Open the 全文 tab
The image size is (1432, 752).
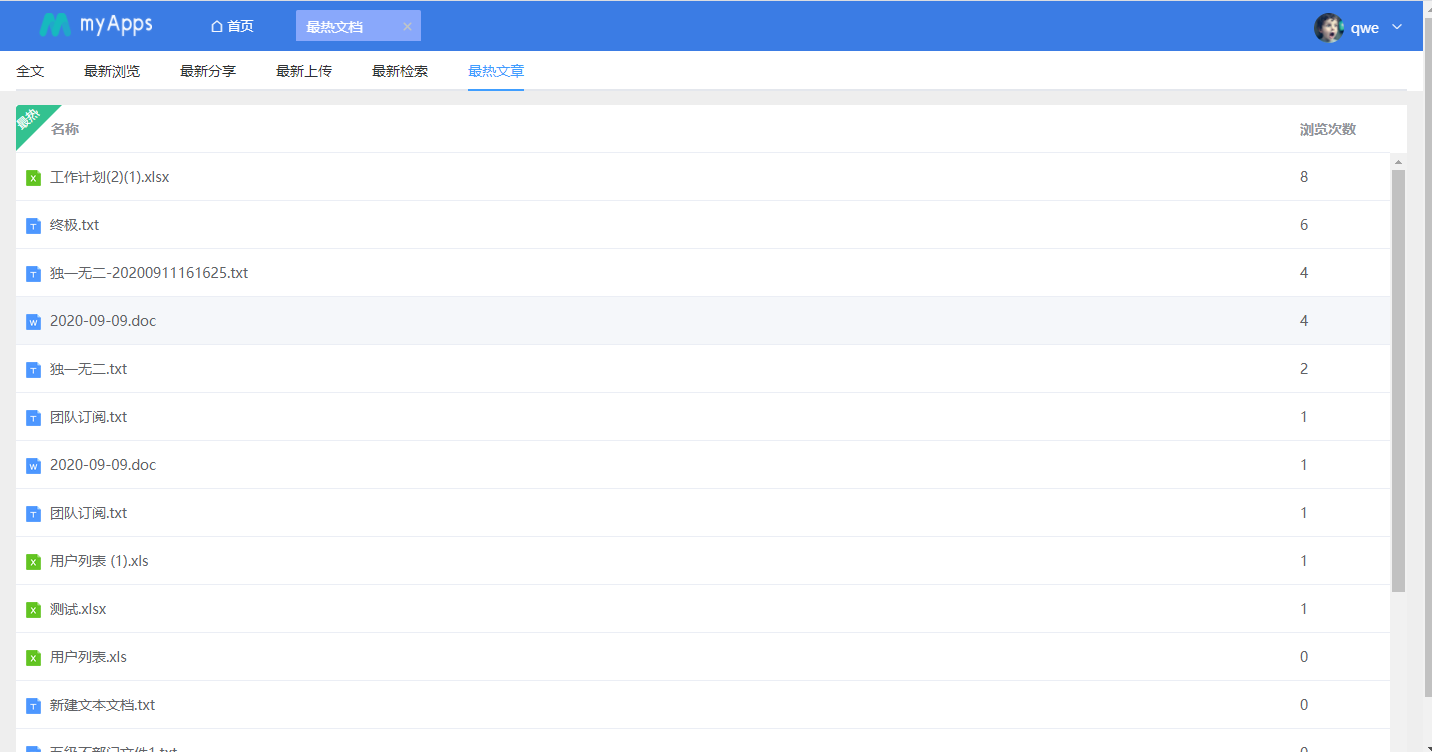[30, 71]
